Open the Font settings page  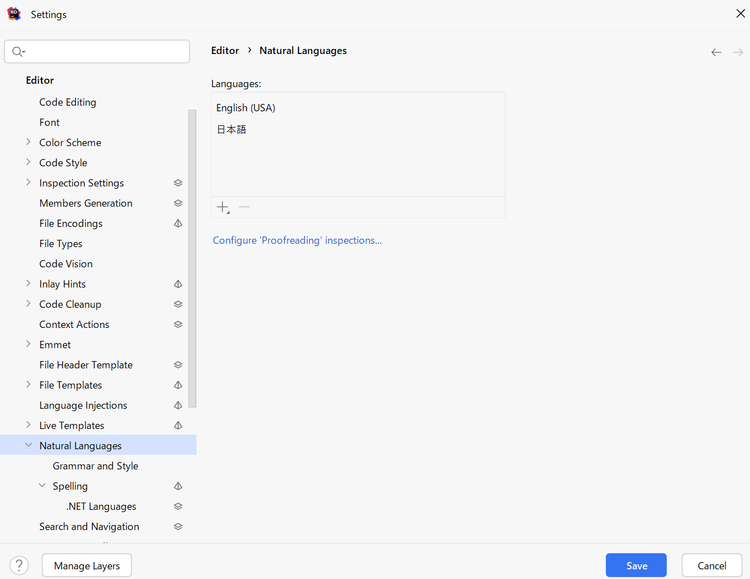pos(49,122)
